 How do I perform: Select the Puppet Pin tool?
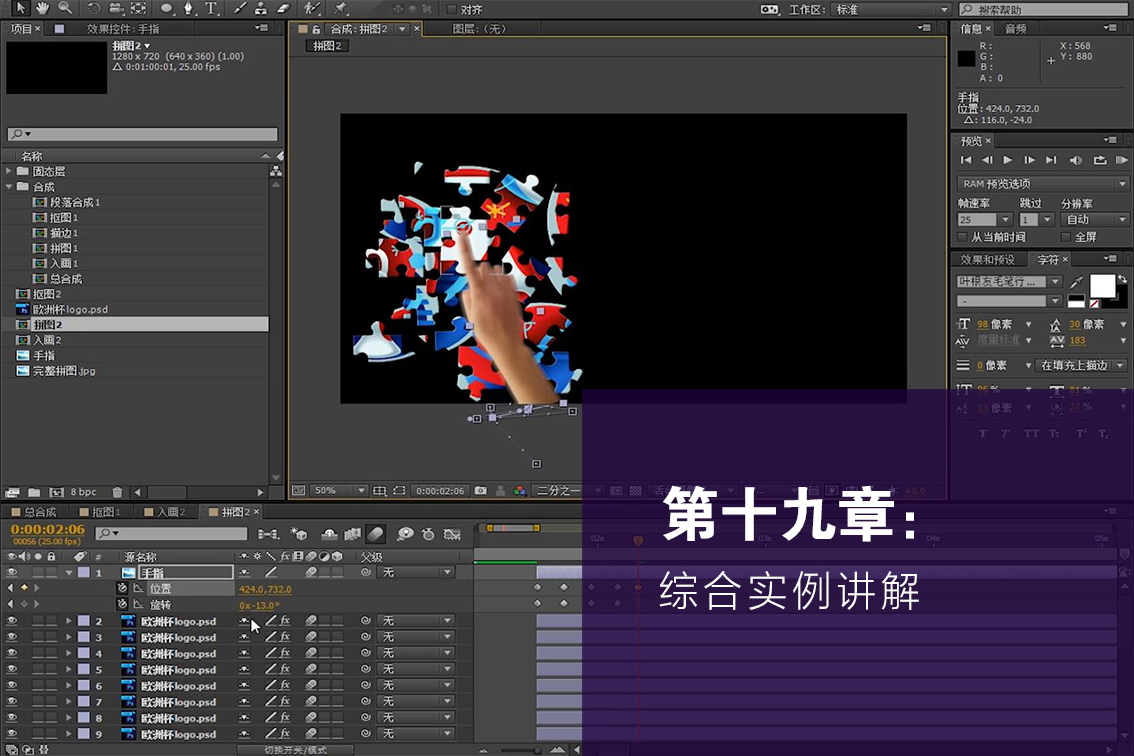click(341, 9)
